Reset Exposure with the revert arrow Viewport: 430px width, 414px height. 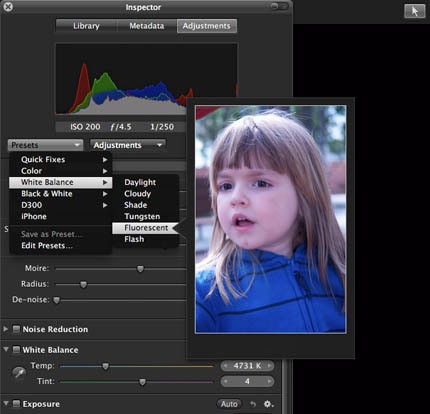click(253, 404)
